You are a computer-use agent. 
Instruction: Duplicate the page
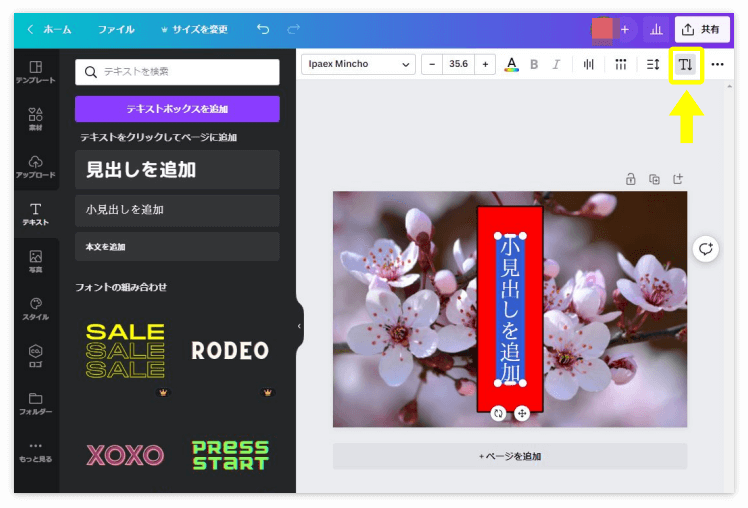(654, 179)
